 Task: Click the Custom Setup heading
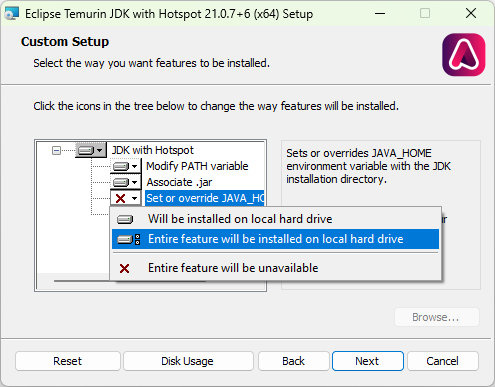pyautogui.click(x=65, y=42)
